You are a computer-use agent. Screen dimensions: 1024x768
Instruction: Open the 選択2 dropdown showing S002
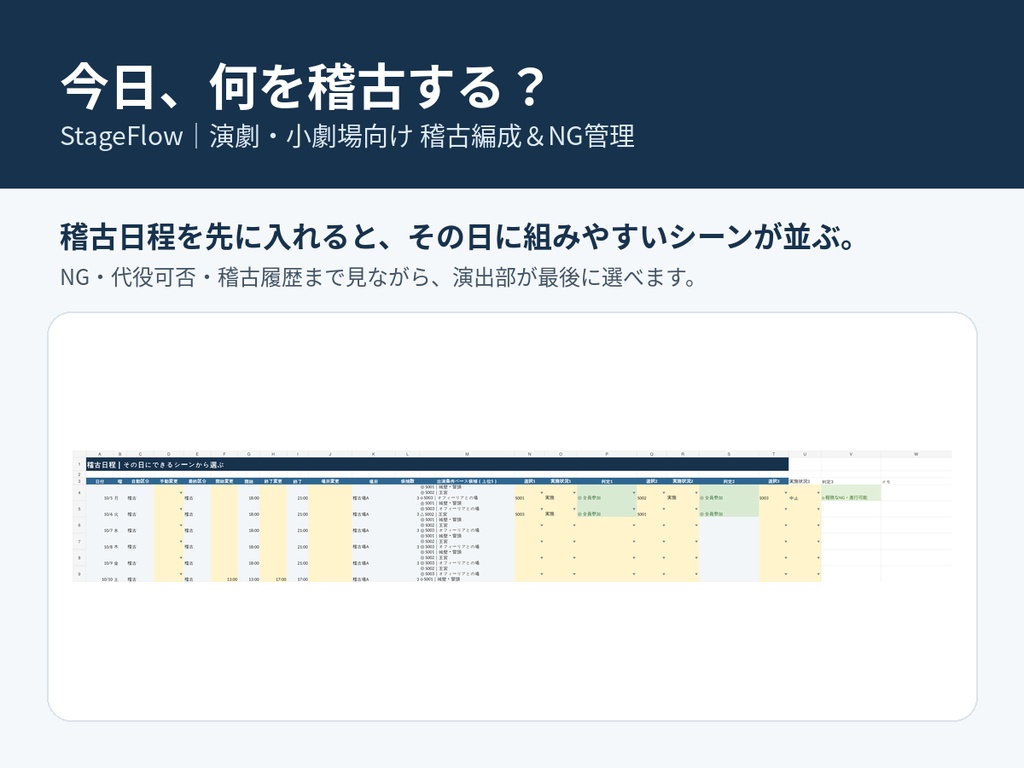pyautogui.click(x=664, y=492)
